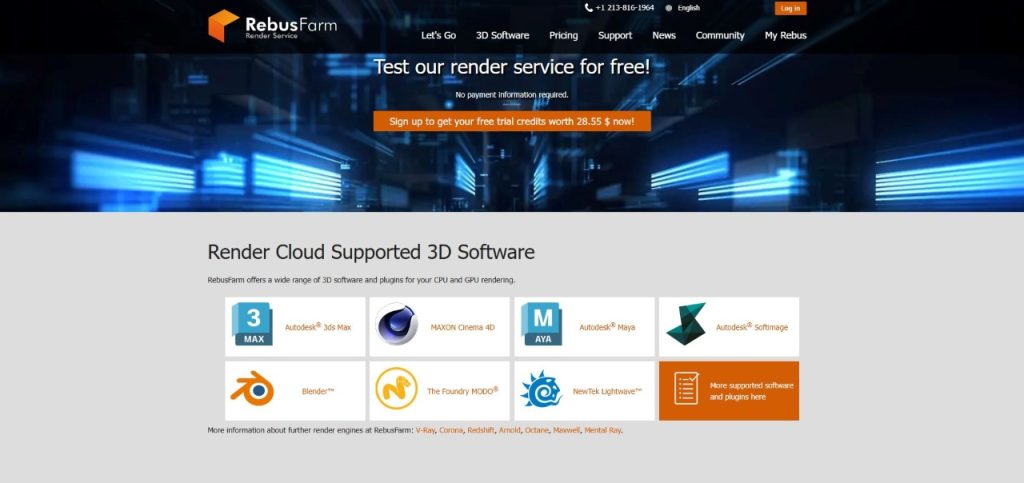Open the Foundry MODO yellow icon

point(396,388)
